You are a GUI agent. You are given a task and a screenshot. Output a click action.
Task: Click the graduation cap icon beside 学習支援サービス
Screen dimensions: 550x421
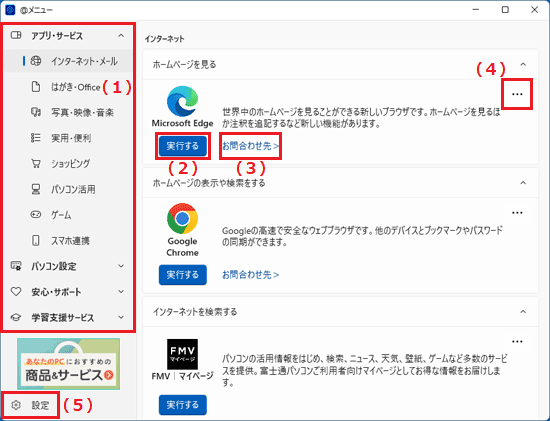coord(16,318)
